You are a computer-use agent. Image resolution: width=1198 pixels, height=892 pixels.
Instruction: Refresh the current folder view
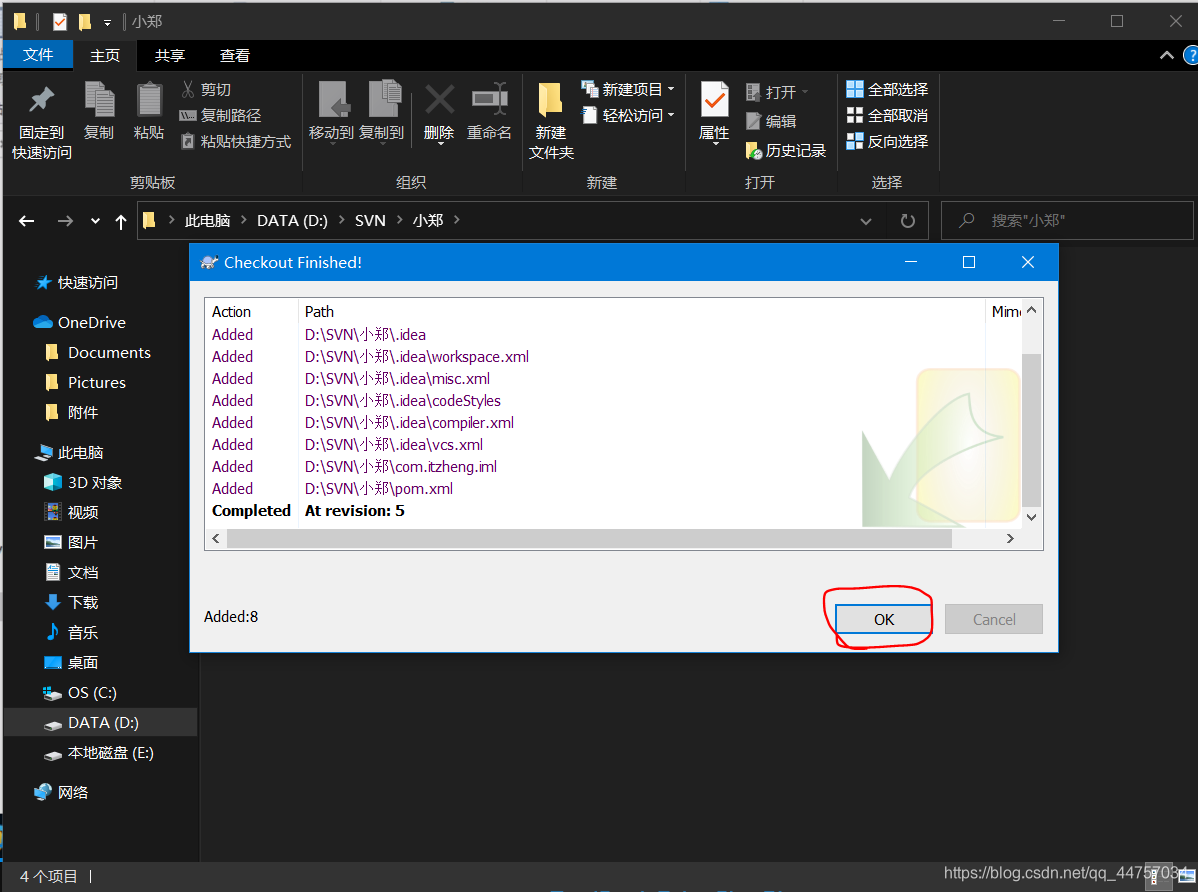pos(907,221)
